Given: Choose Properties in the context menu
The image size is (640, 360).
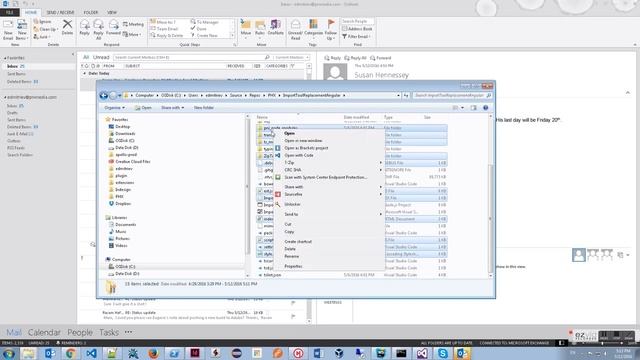Looking at the screenshot, I should pyautogui.click(x=293, y=267).
